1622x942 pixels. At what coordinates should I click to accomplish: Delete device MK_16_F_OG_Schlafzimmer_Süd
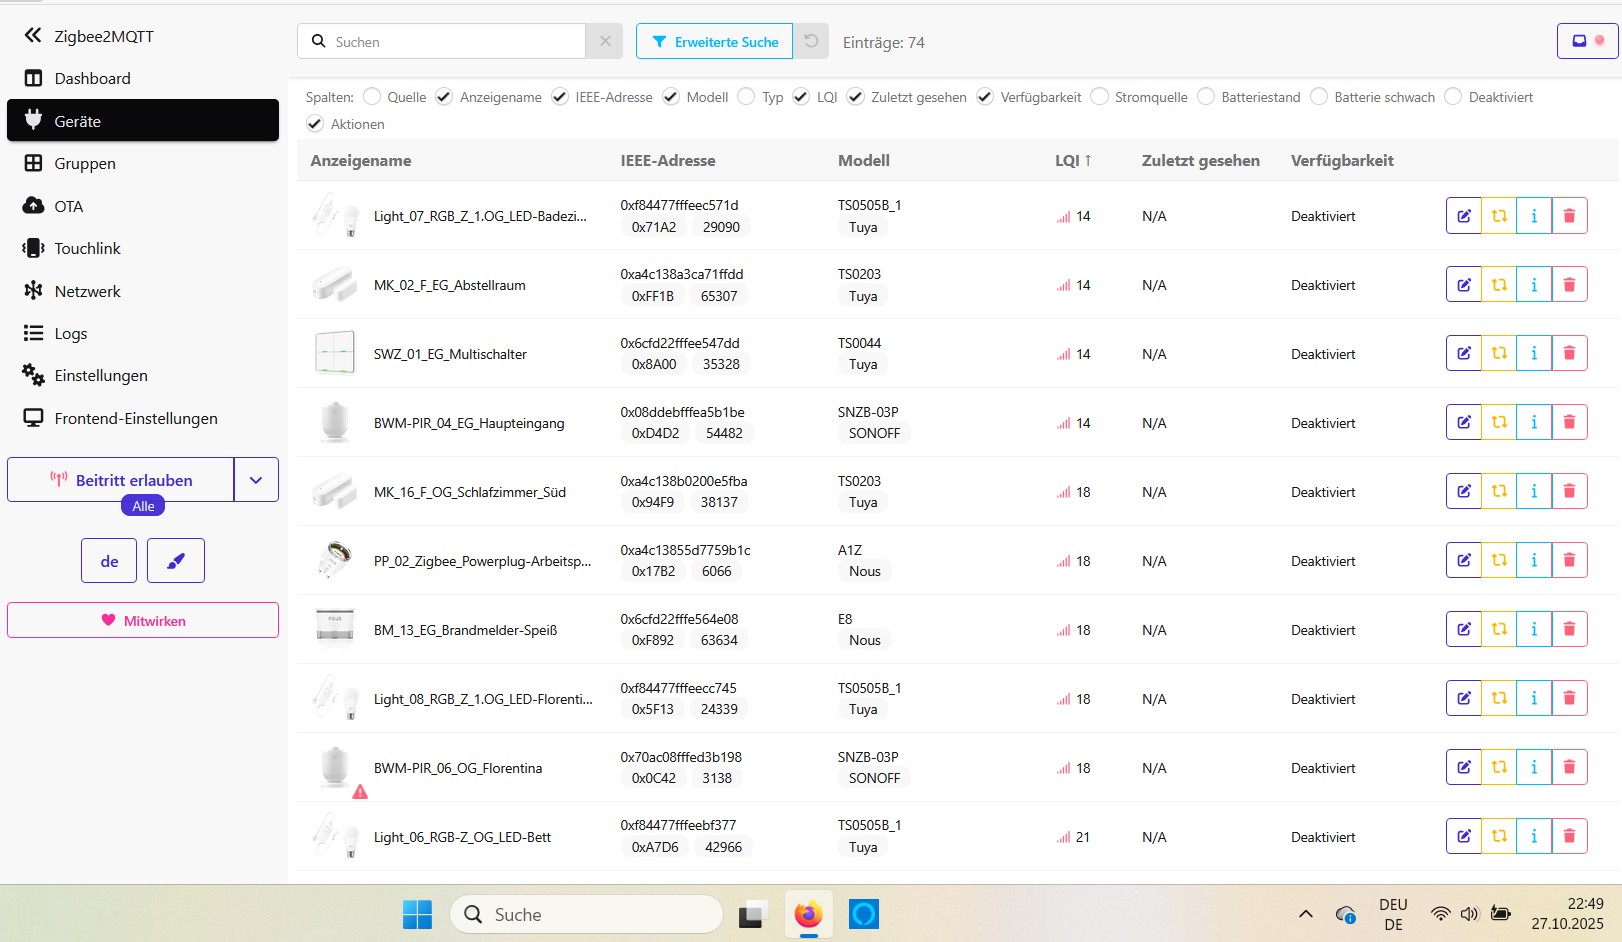[1569, 492]
